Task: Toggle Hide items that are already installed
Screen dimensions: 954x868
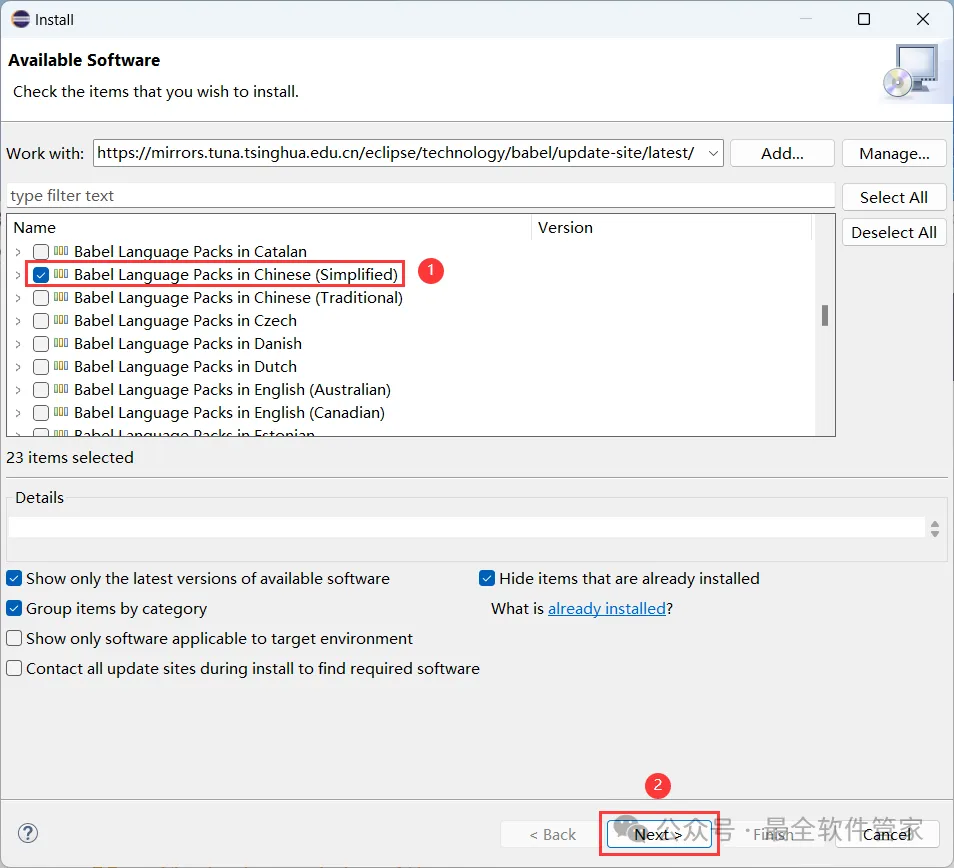Action: [x=487, y=578]
